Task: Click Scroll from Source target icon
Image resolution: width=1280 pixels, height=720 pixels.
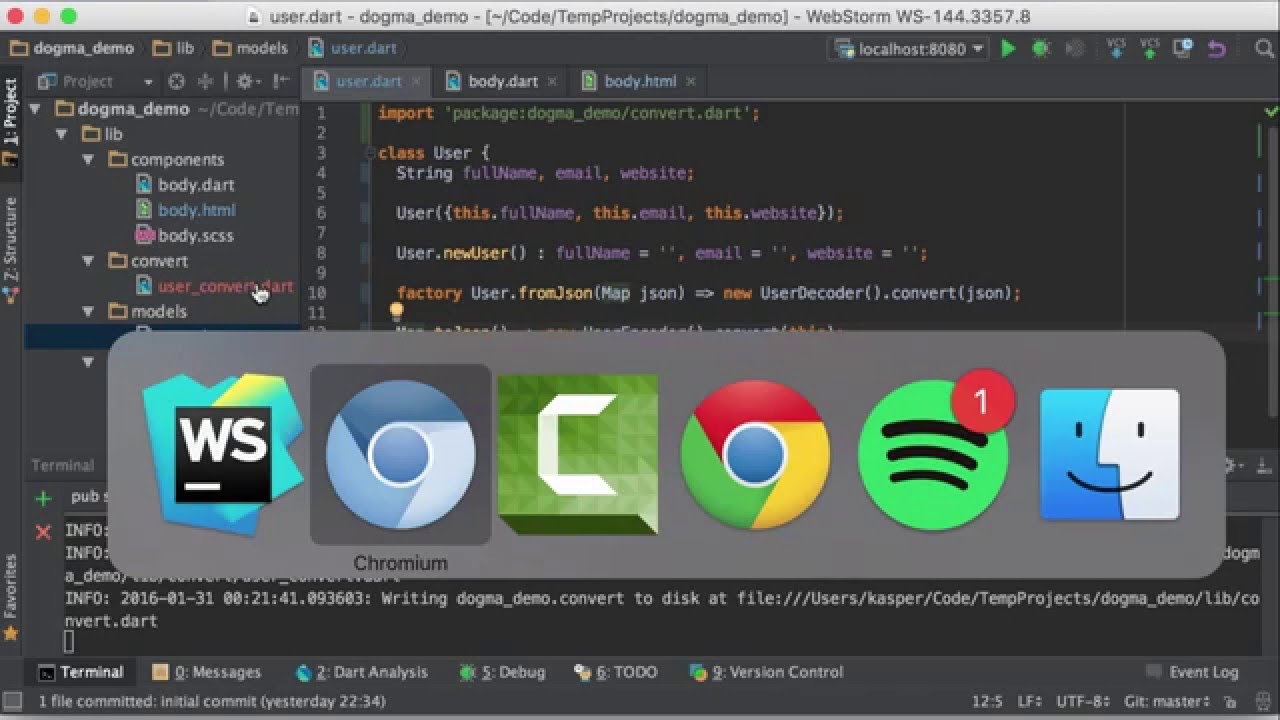Action: point(177,82)
